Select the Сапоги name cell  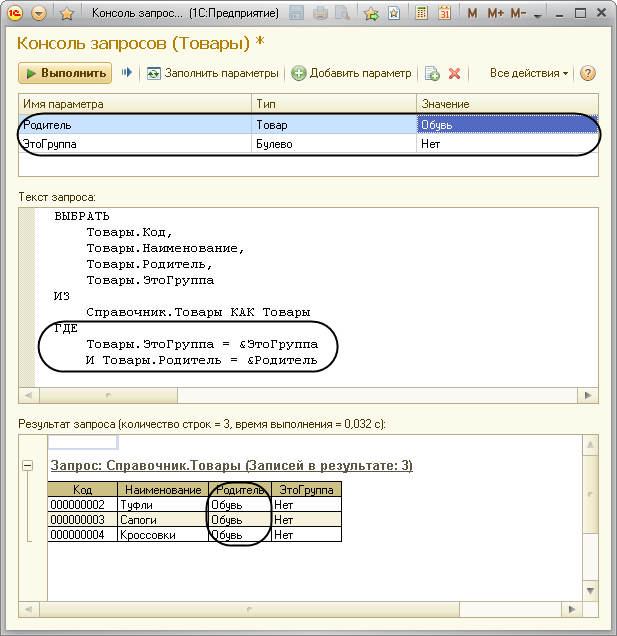[163, 520]
